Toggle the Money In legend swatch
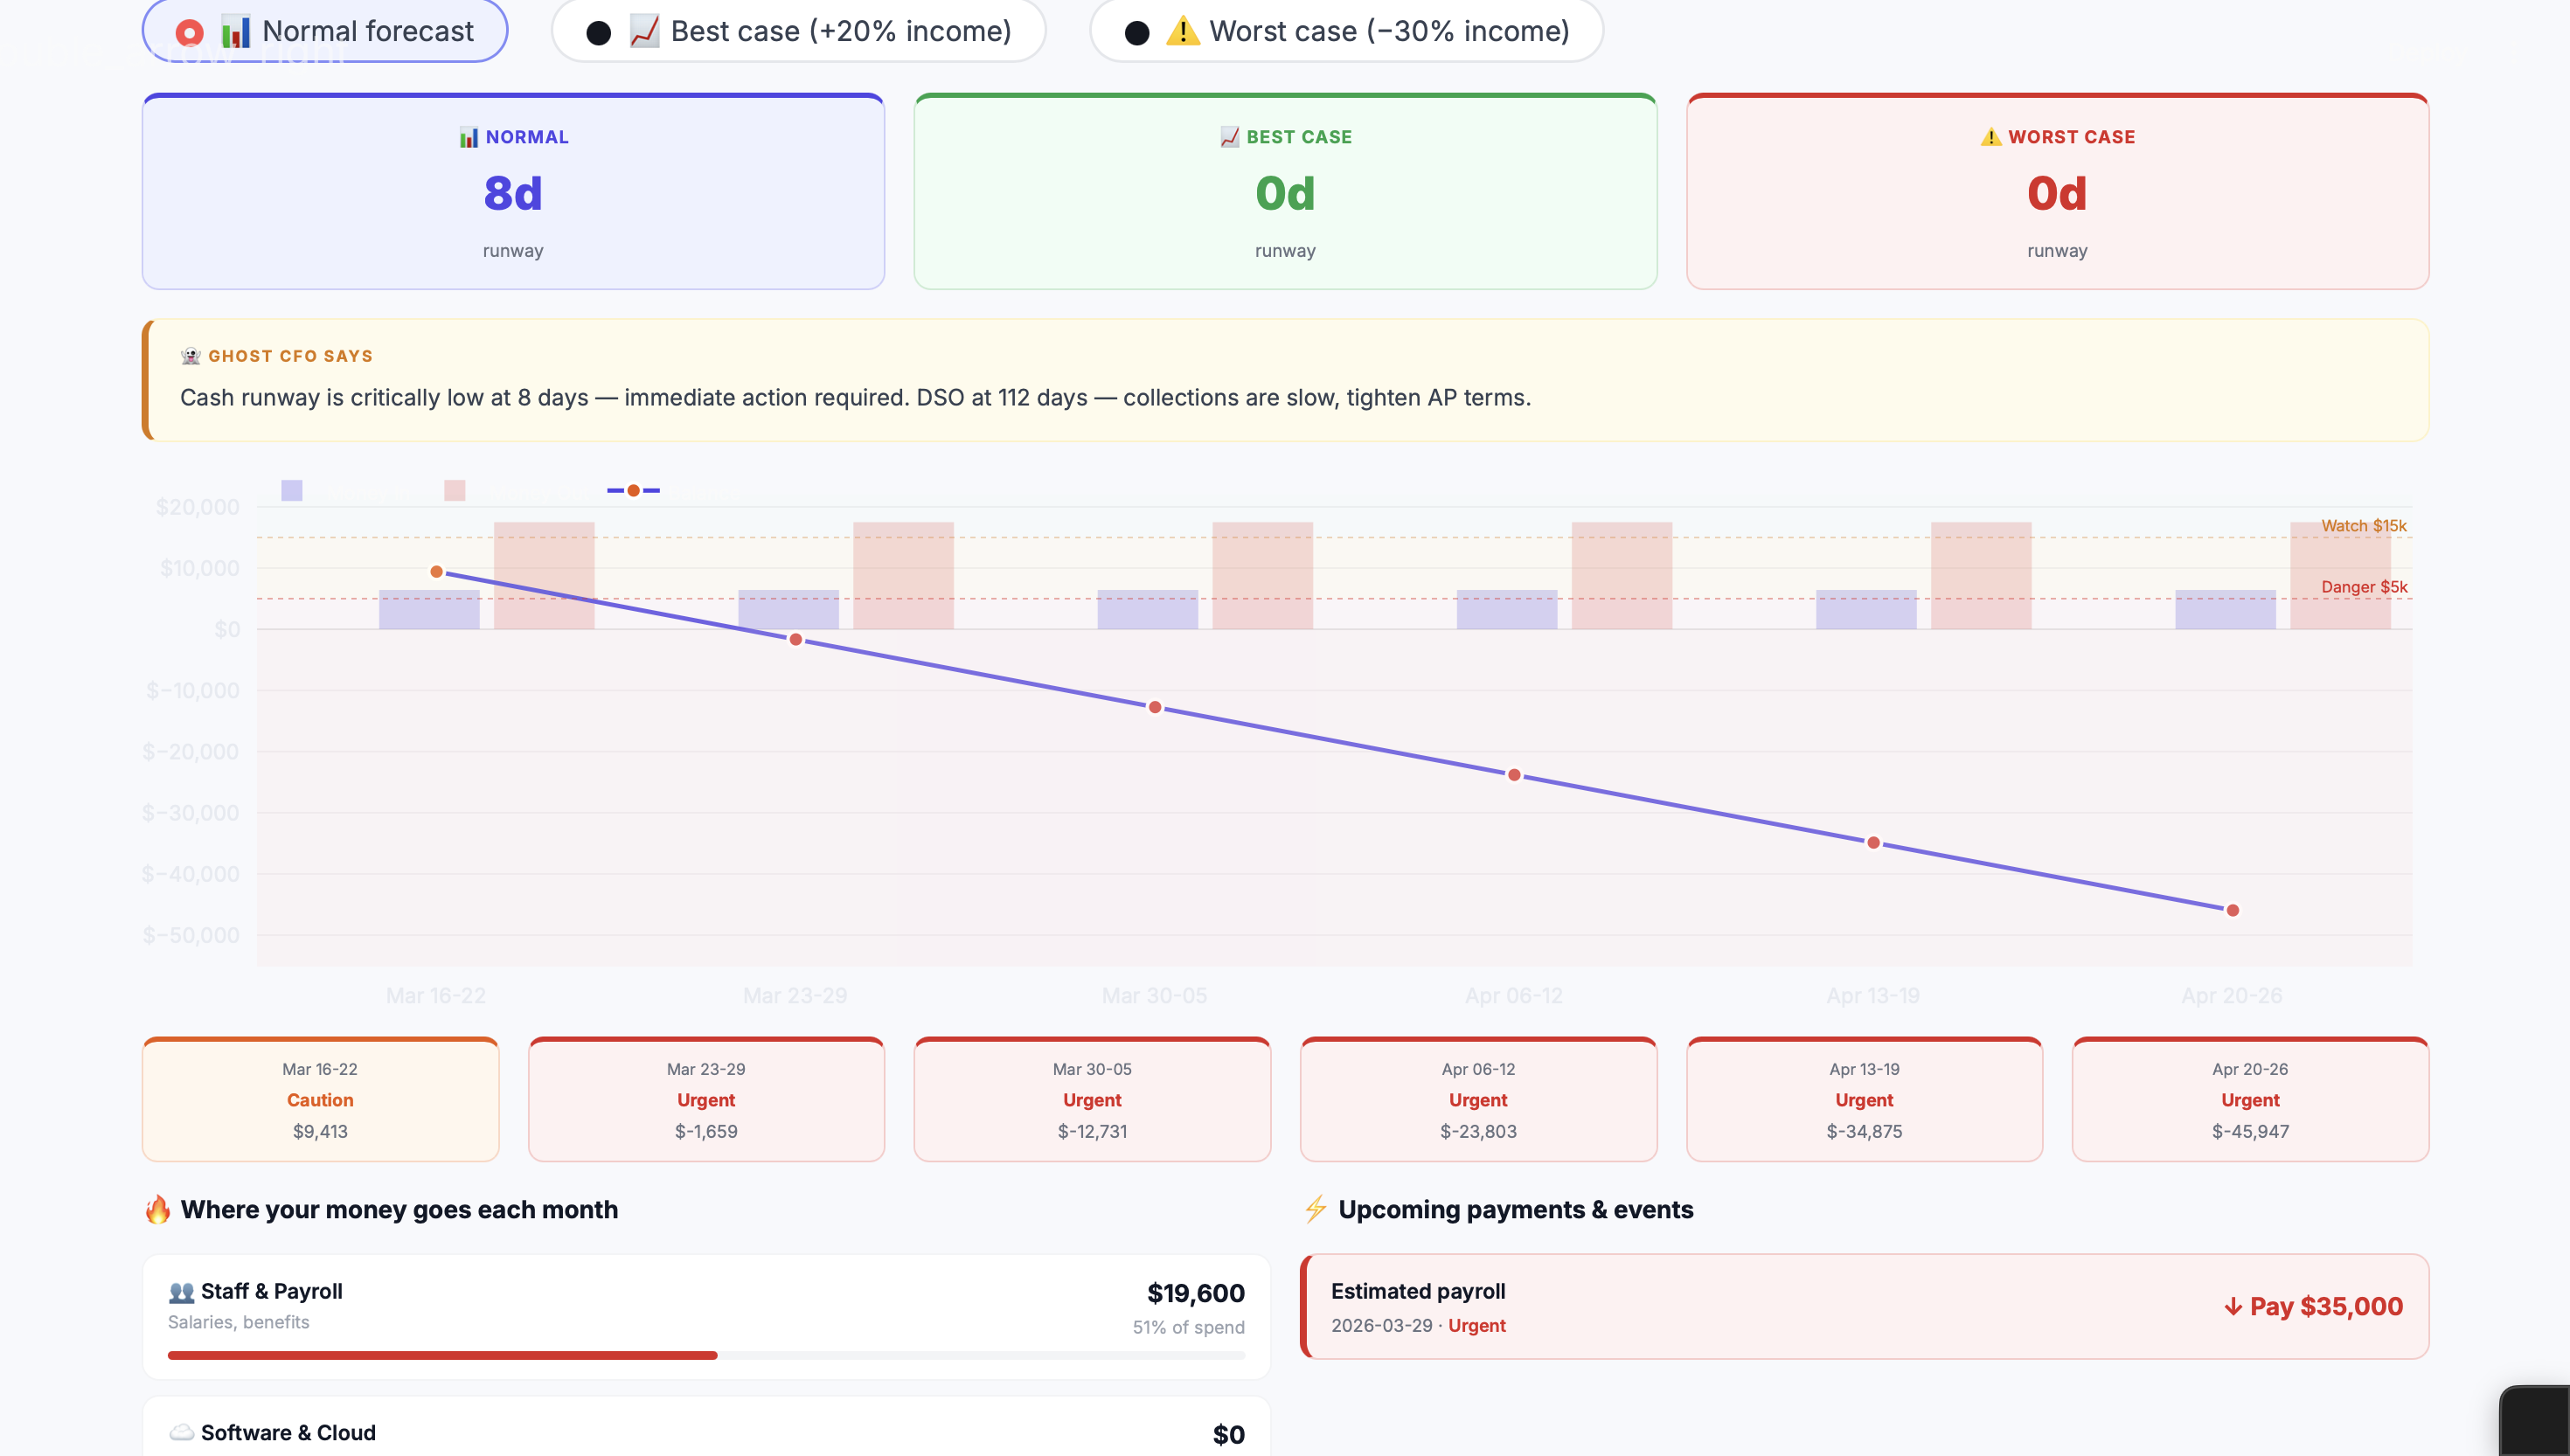This screenshot has height=1456, width=2570. [291, 490]
